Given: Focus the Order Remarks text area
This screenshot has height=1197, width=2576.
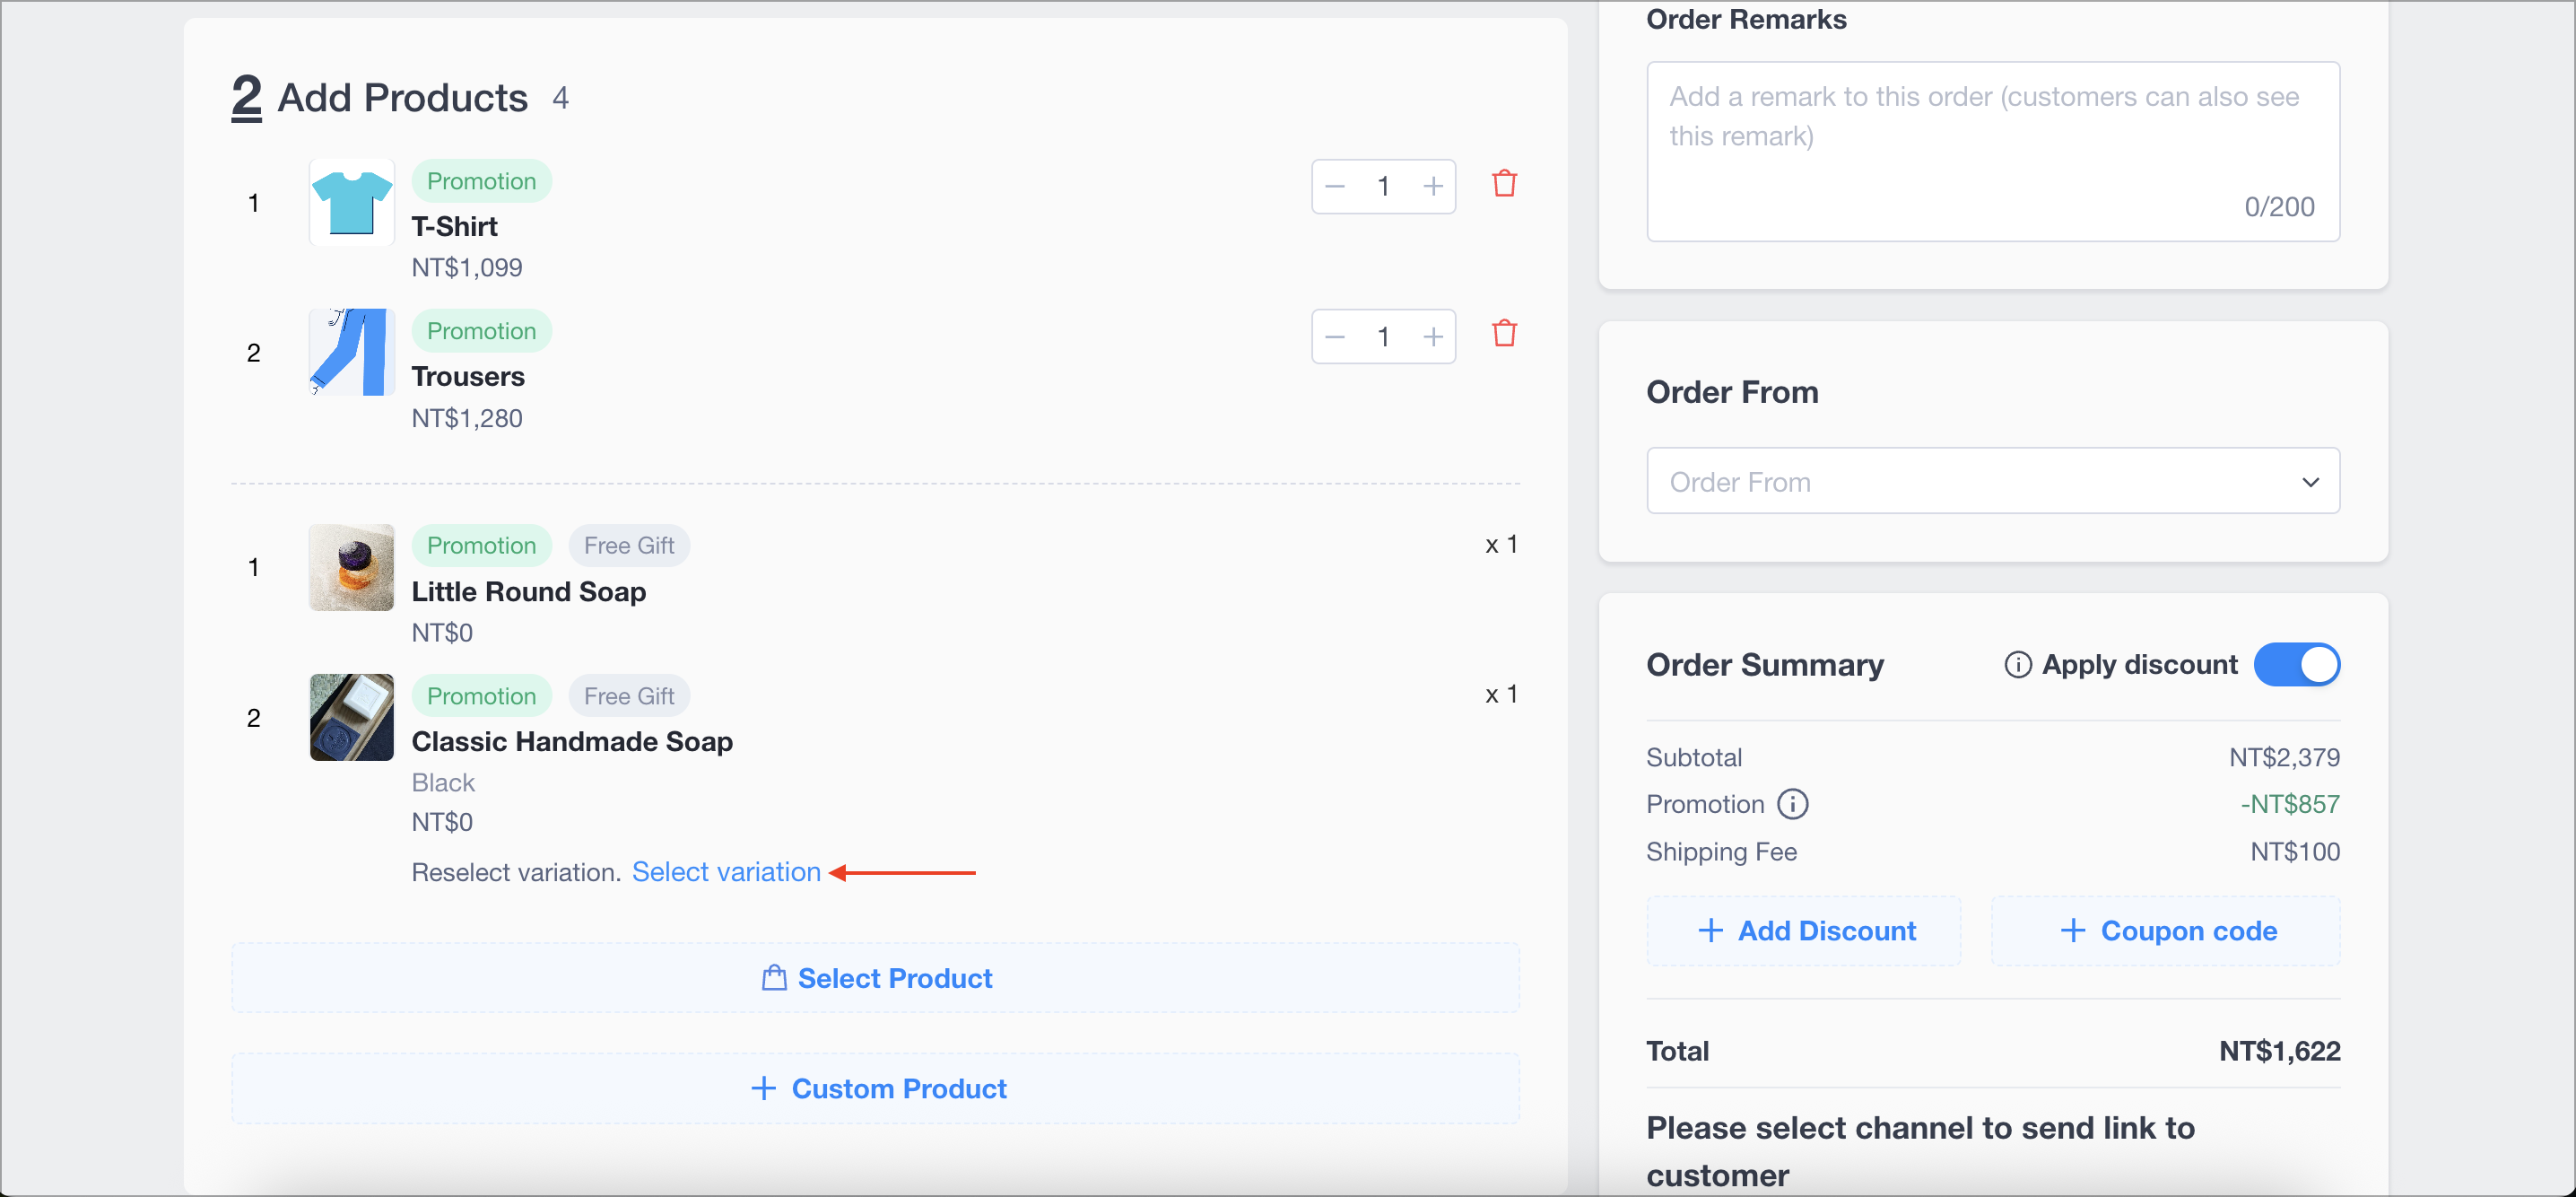Looking at the screenshot, I should [1992, 151].
